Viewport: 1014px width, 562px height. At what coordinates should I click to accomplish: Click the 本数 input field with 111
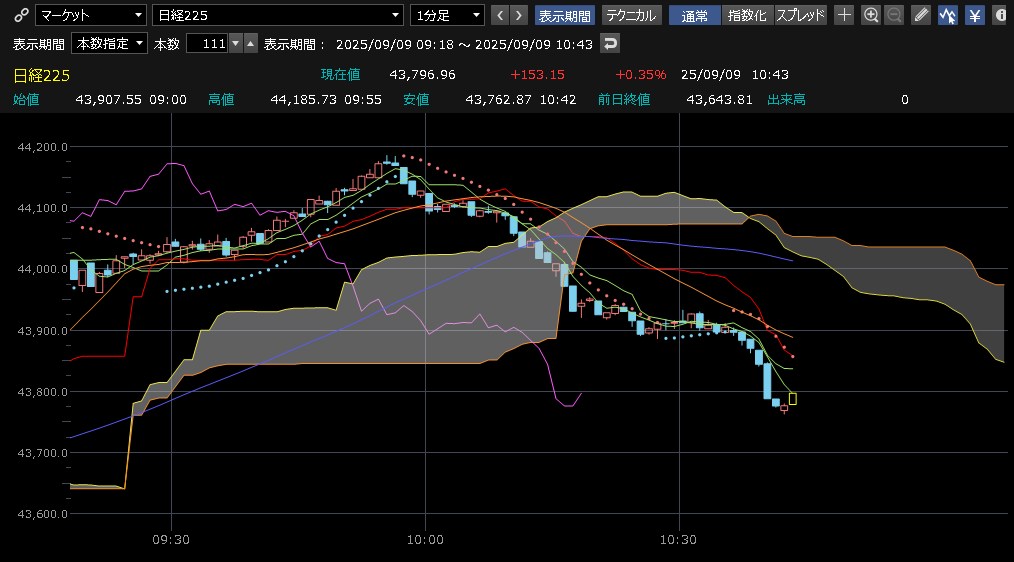(207, 43)
